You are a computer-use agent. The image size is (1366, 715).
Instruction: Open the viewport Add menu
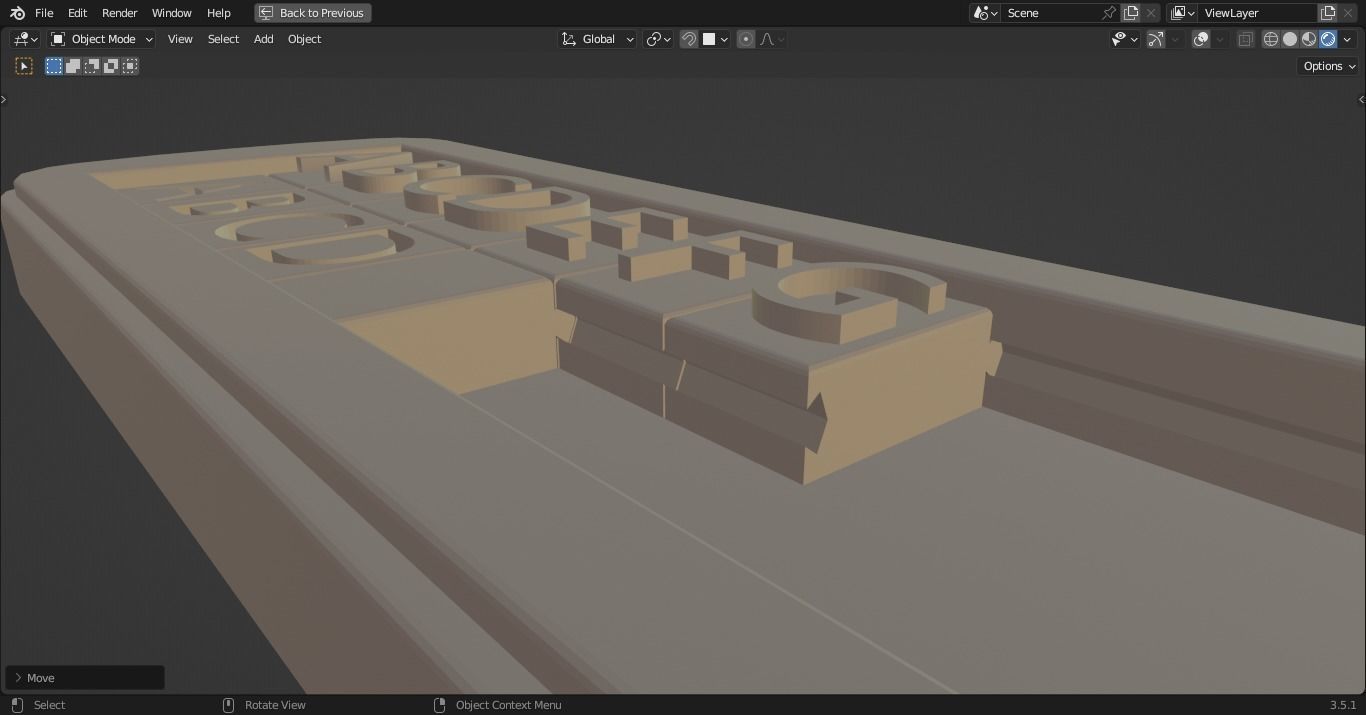point(263,39)
